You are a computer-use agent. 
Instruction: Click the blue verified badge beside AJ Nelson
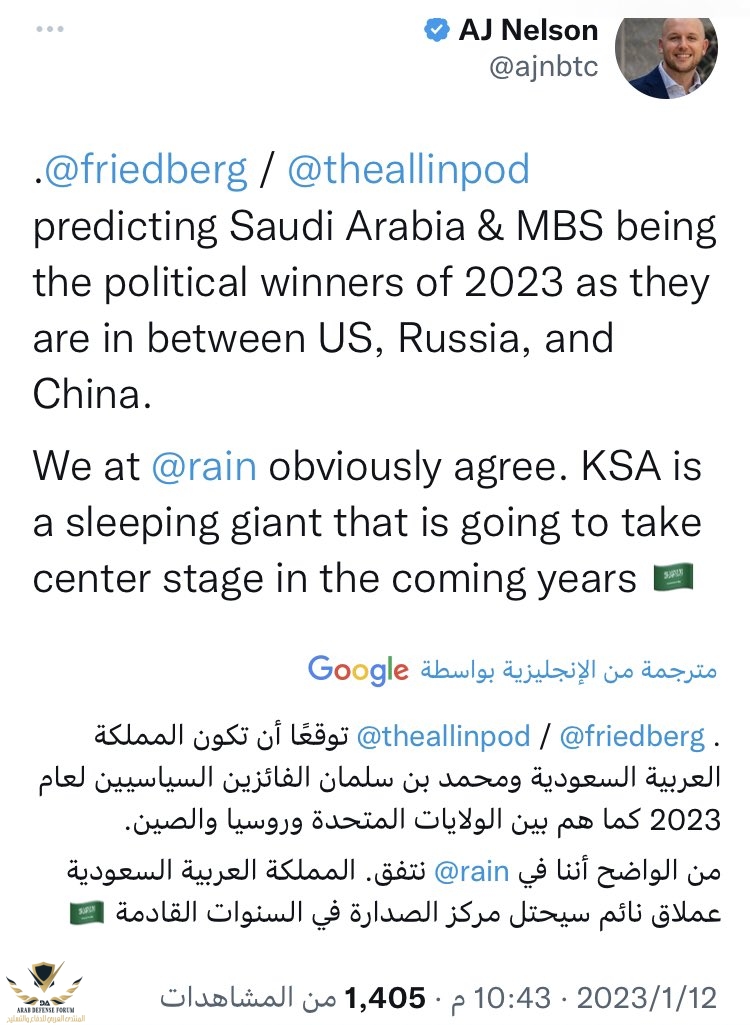coord(437,30)
